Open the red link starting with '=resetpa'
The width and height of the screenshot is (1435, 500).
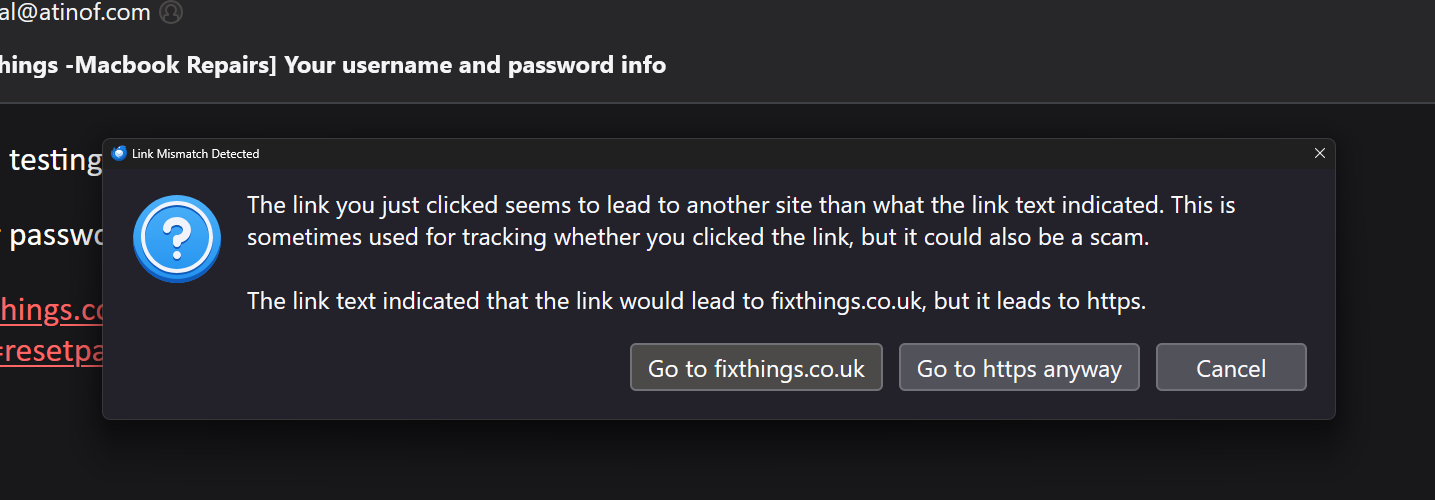[52, 354]
